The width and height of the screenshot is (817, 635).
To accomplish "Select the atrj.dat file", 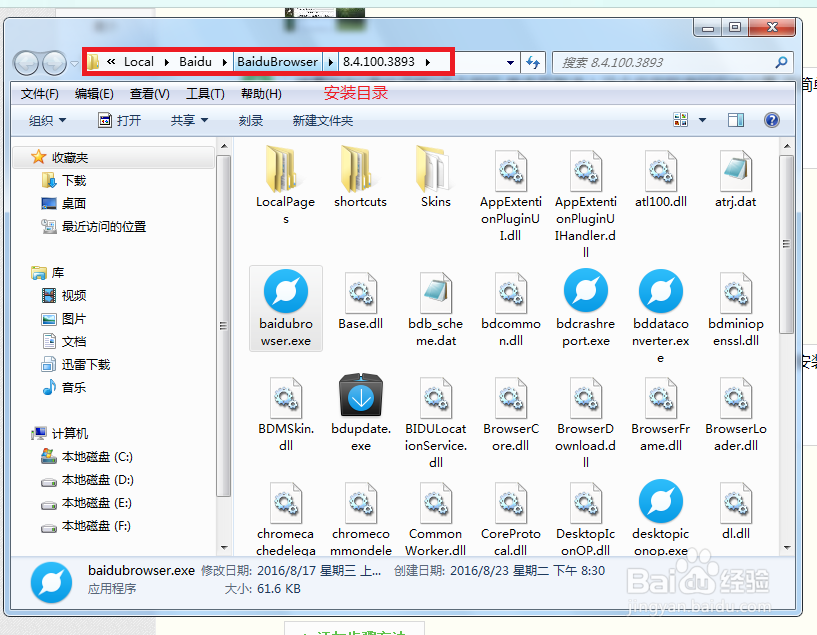I will tap(735, 179).
